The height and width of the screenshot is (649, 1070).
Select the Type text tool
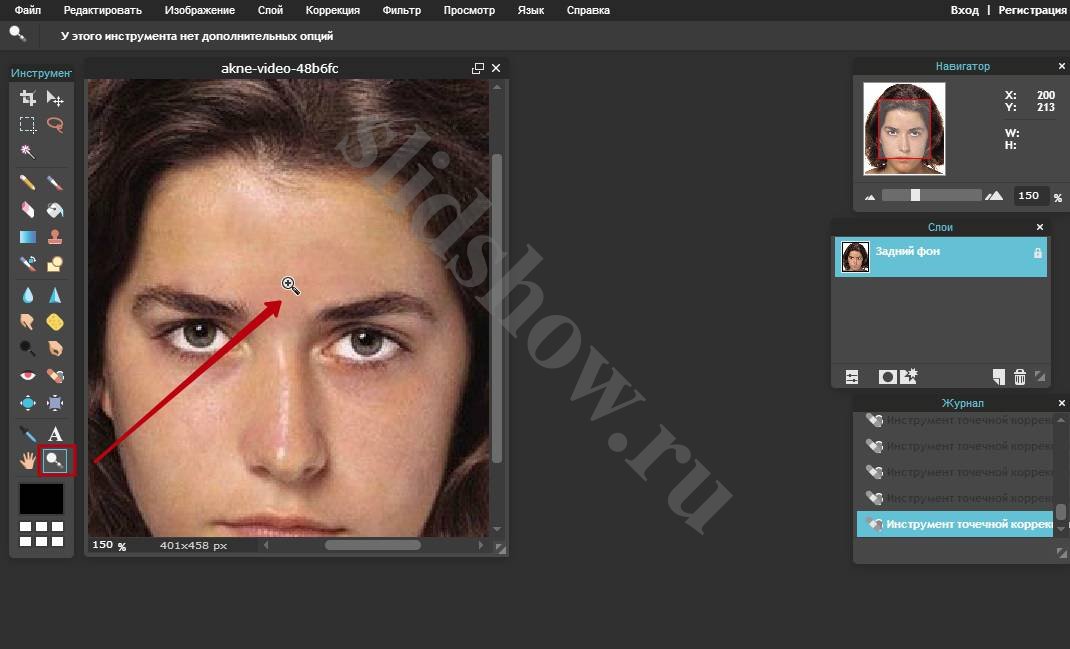coord(55,434)
